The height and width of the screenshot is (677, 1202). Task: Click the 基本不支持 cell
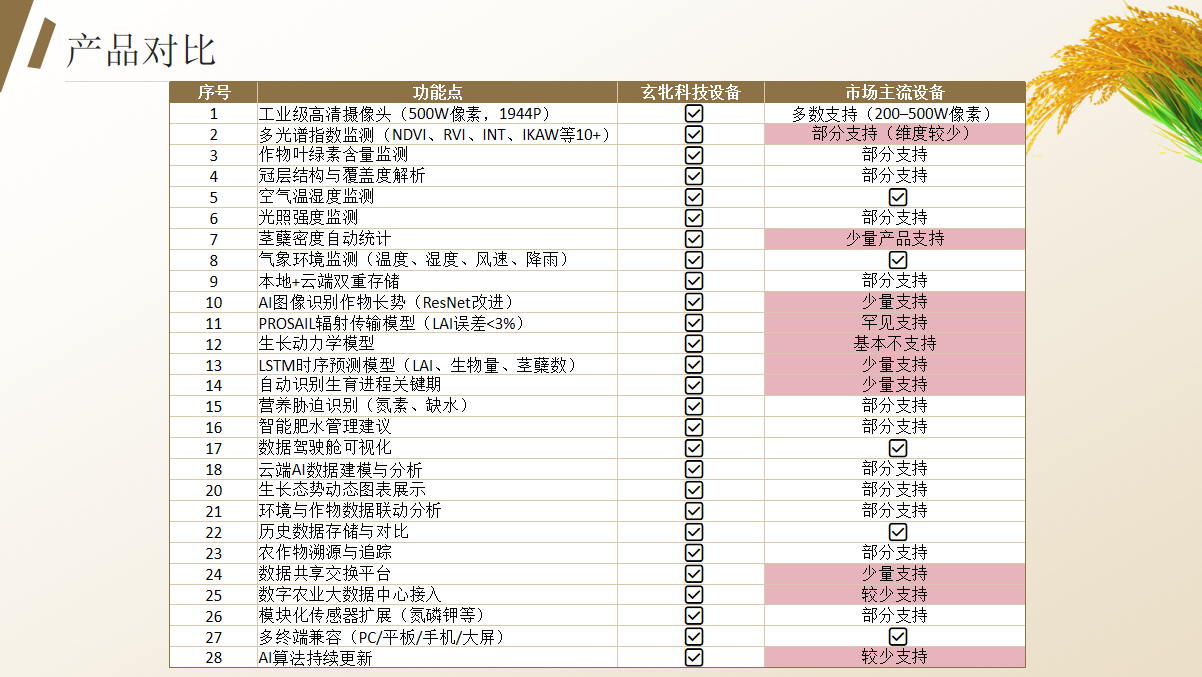895,343
